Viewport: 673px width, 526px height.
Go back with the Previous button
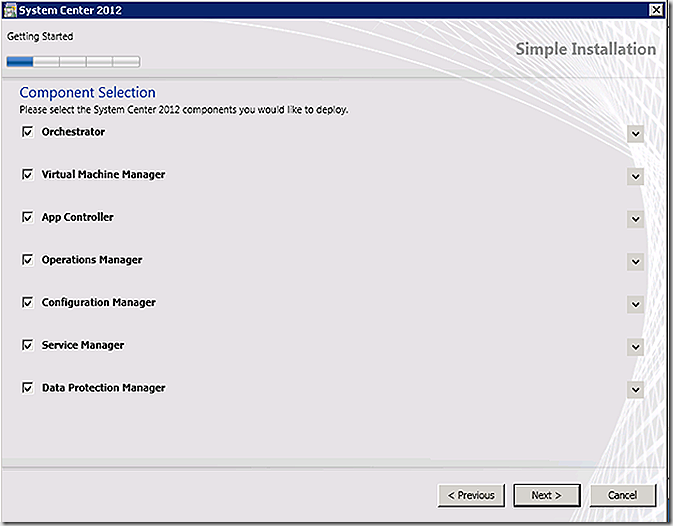(x=471, y=496)
